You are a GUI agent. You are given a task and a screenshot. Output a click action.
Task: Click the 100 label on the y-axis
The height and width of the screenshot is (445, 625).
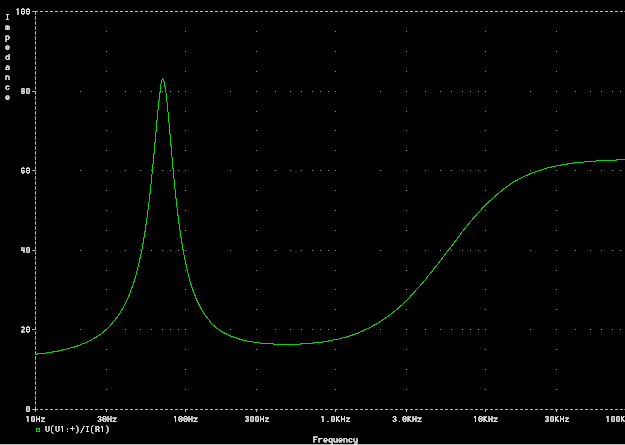pyautogui.click(x=22, y=11)
